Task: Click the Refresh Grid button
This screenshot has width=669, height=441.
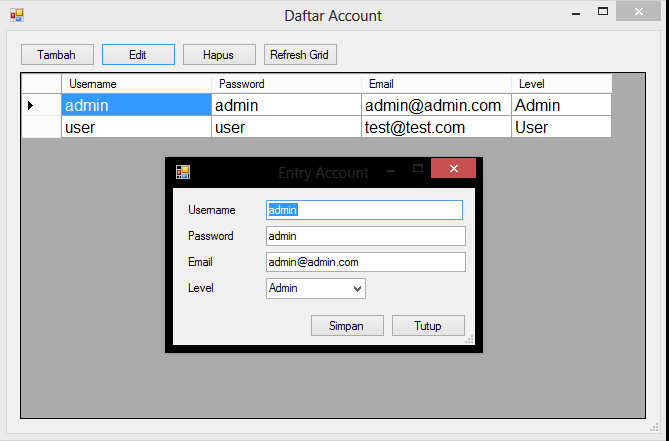Action: click(300, 55)
